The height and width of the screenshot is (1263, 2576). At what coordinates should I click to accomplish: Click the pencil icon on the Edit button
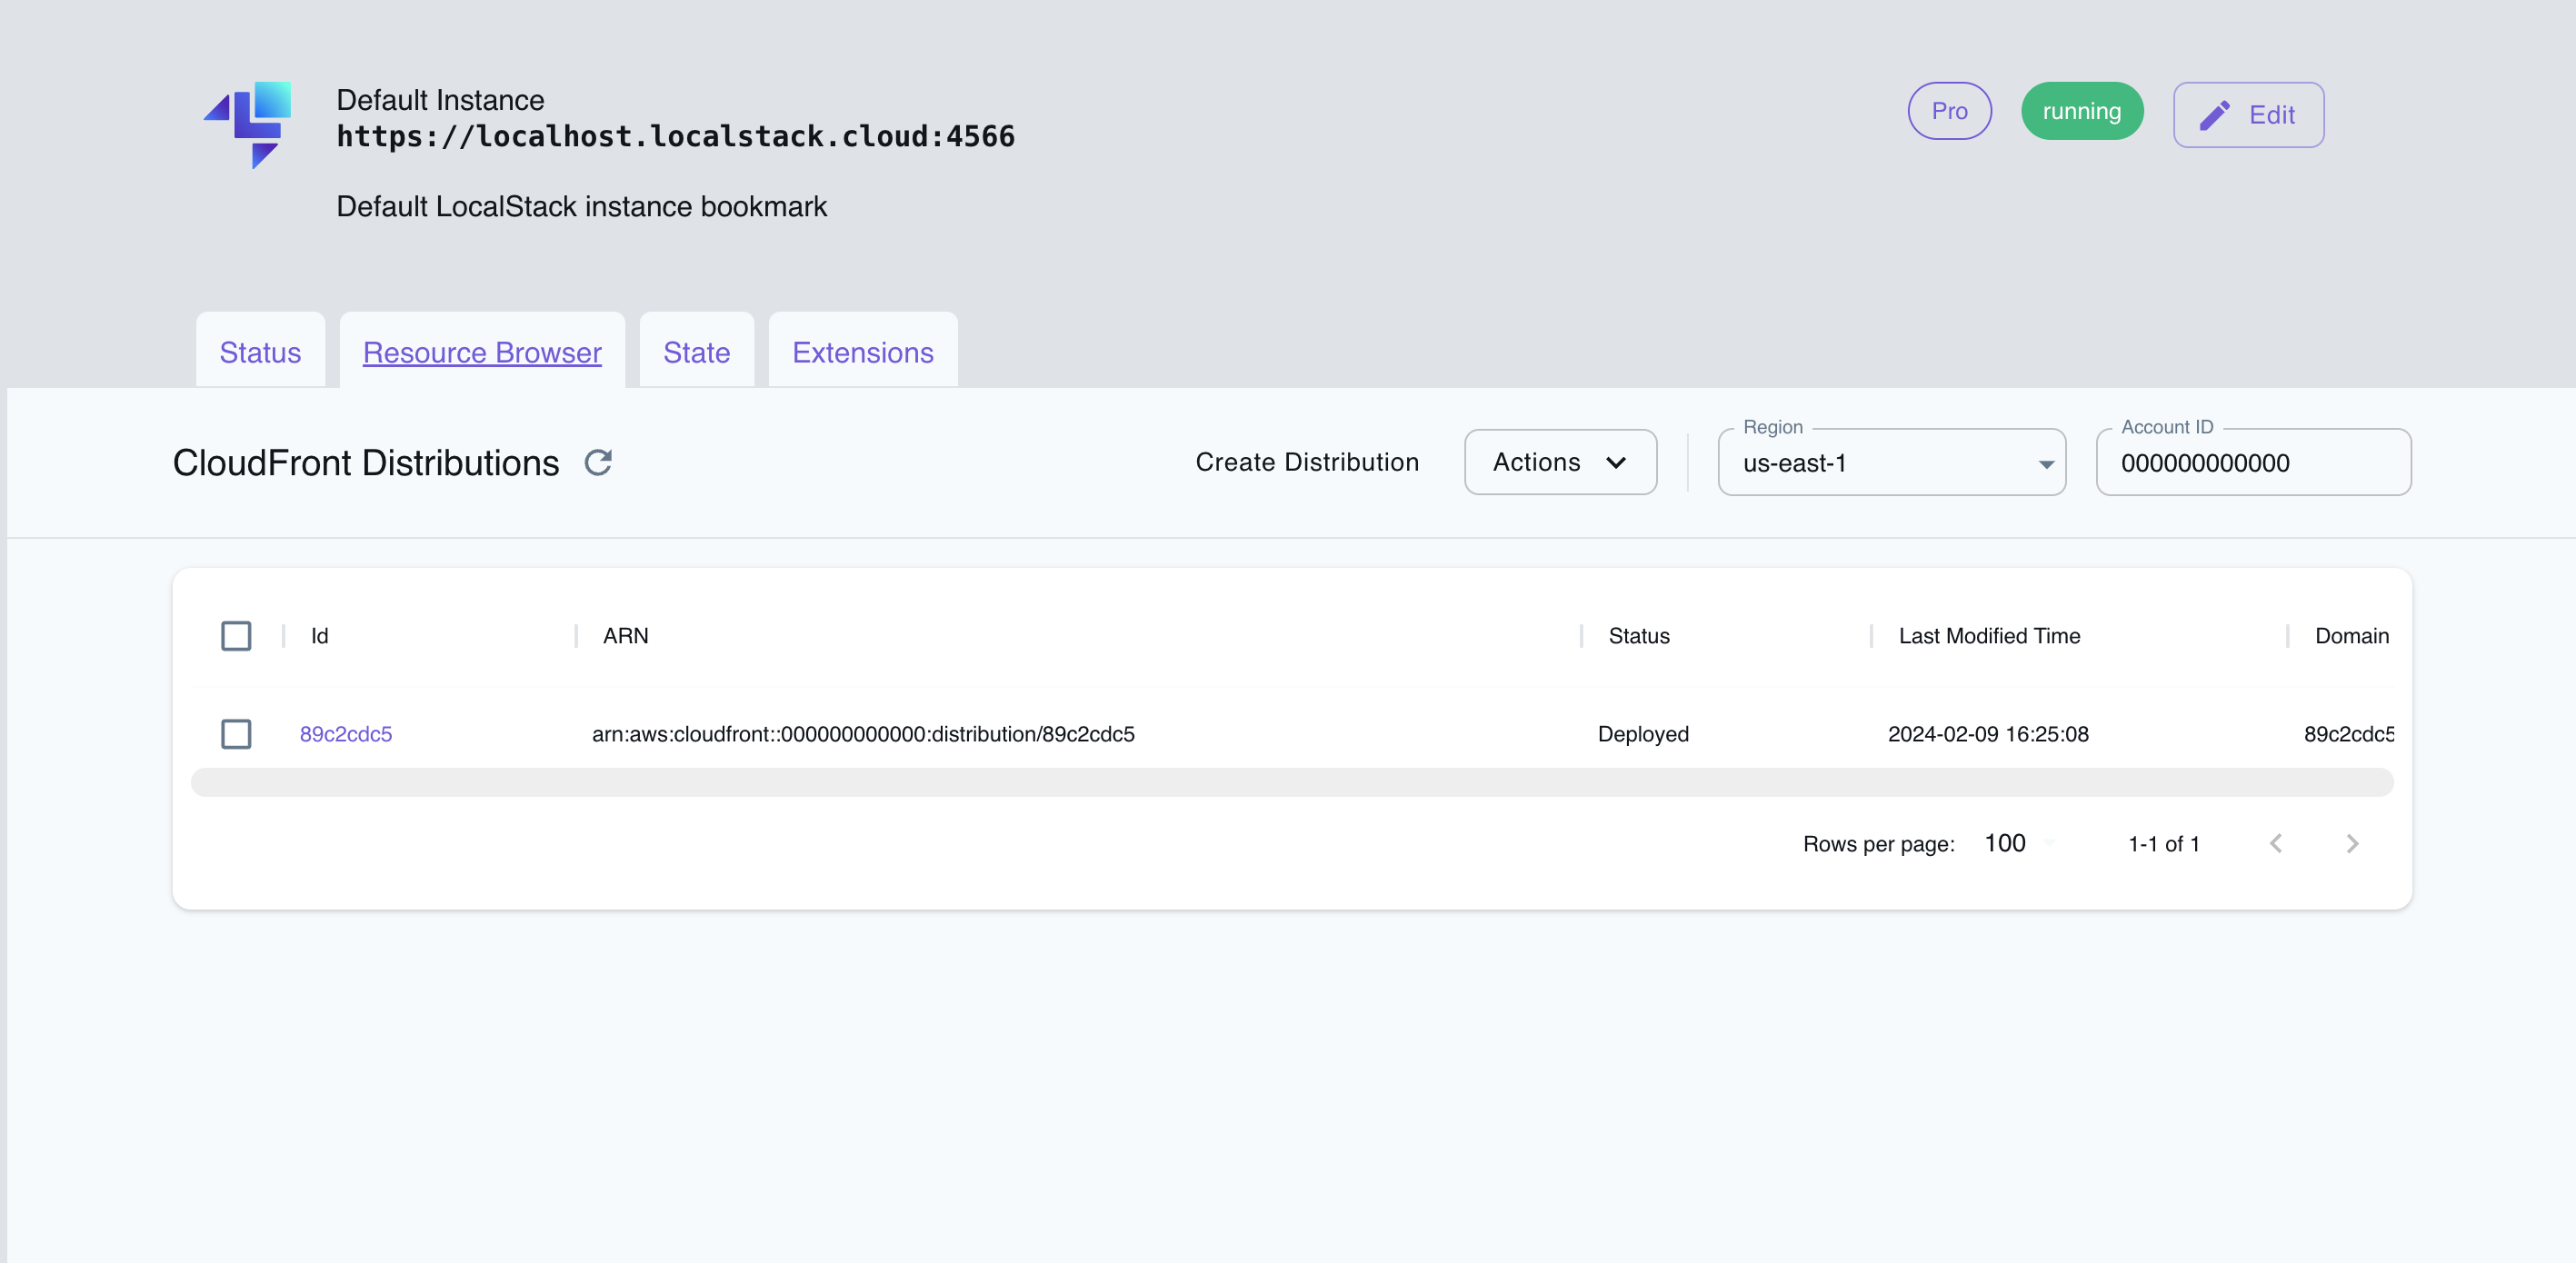(x=2216, y=114)
